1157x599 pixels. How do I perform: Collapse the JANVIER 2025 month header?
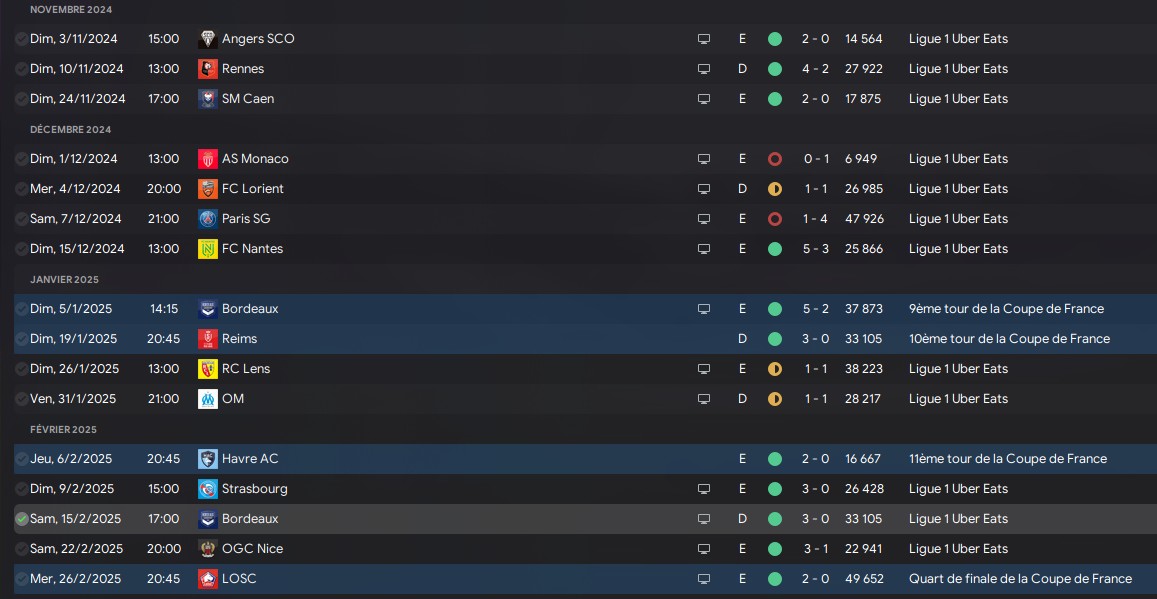click(64, 280)
